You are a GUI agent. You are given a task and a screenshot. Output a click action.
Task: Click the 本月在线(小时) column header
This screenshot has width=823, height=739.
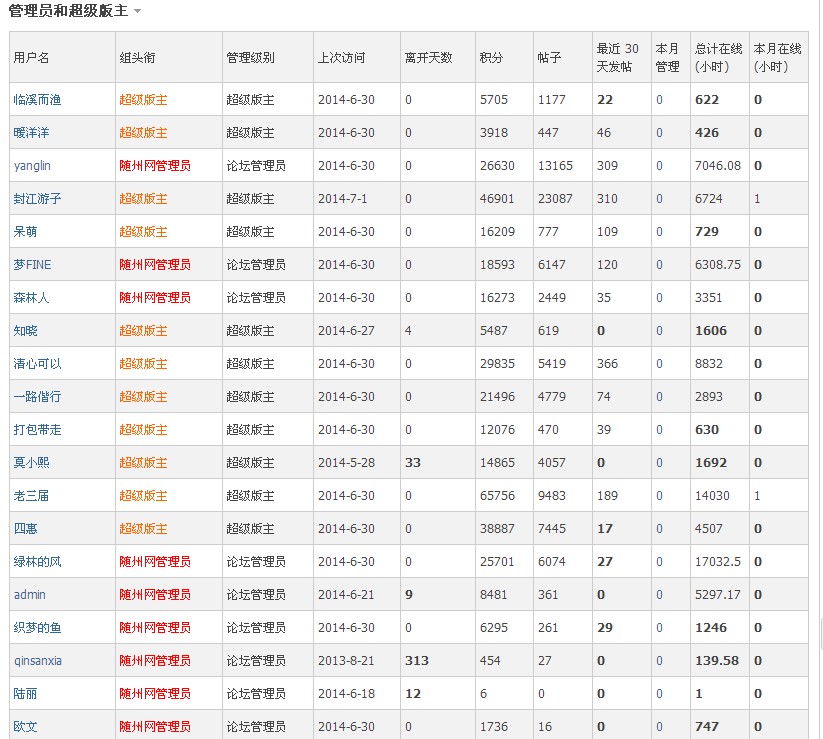click(x=777, y=58)
